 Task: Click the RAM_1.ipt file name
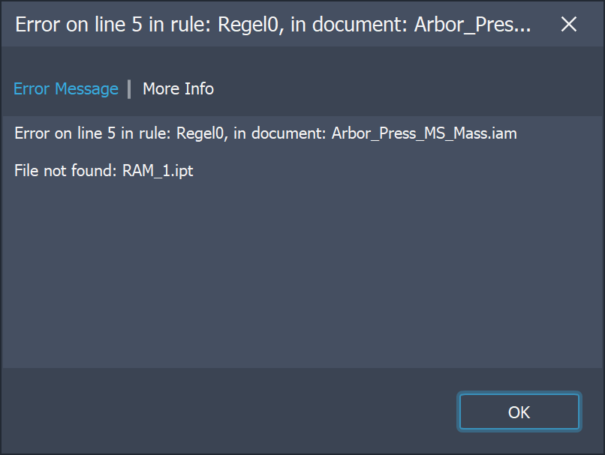click(x=158, y=171)
